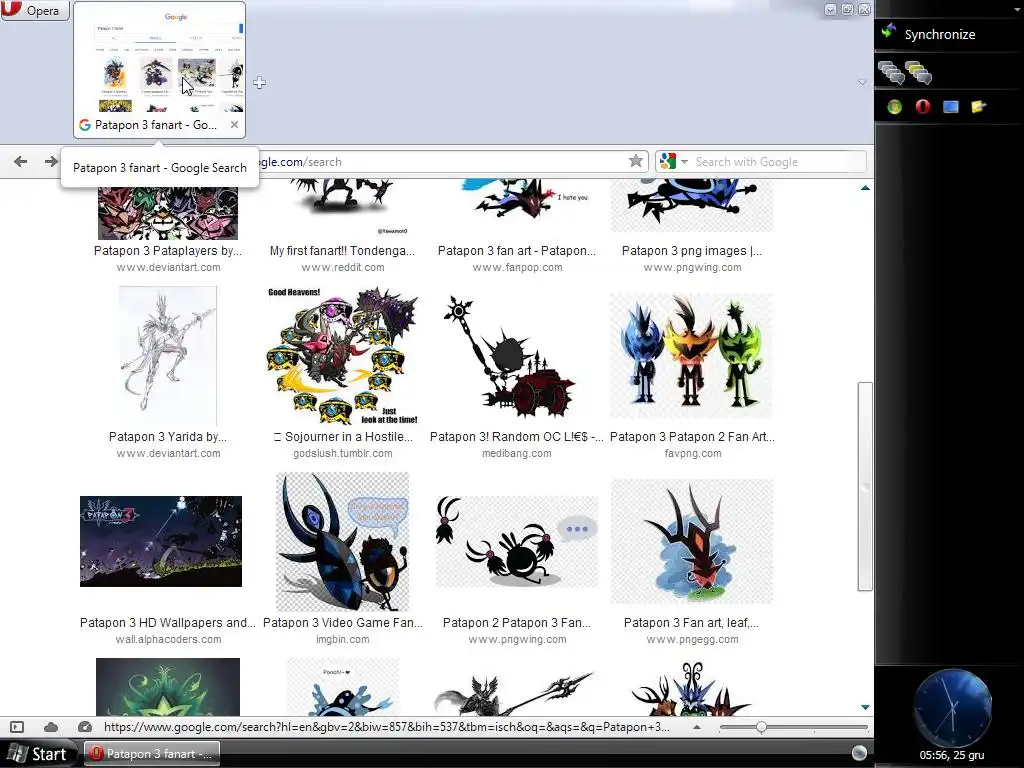Click the taskbar clock 05:56, 25 gru
Screen dimensions: 1024x768
[x=952, y=755]
